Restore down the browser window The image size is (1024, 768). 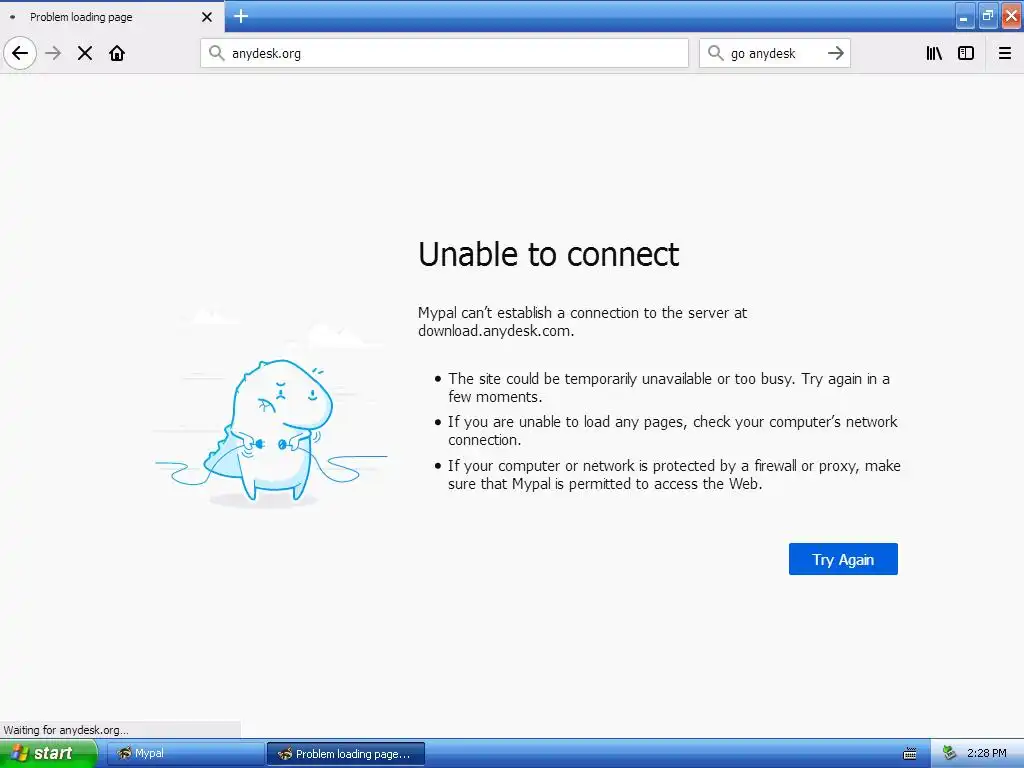coord(987,16)
